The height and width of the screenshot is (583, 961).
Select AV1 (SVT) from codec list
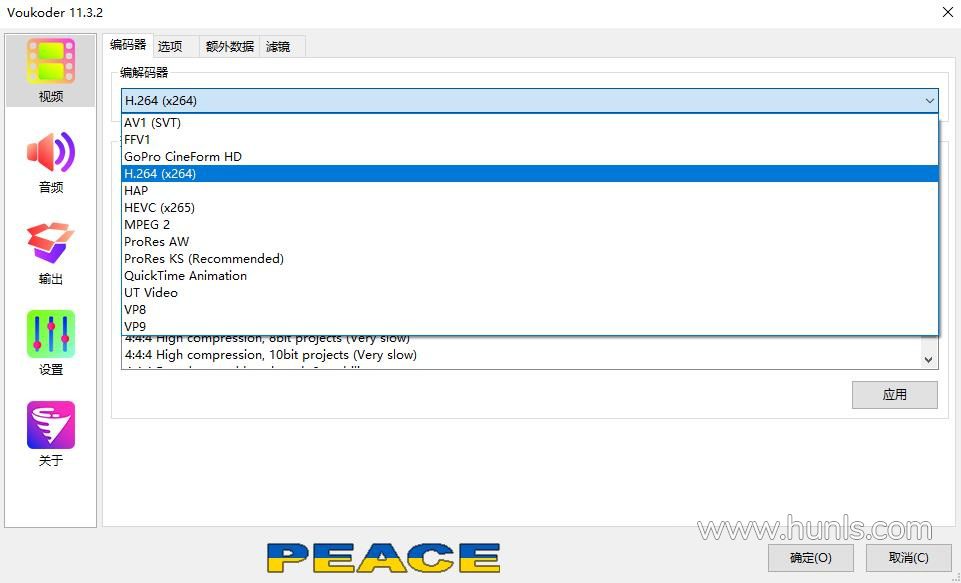click(530, 123)
